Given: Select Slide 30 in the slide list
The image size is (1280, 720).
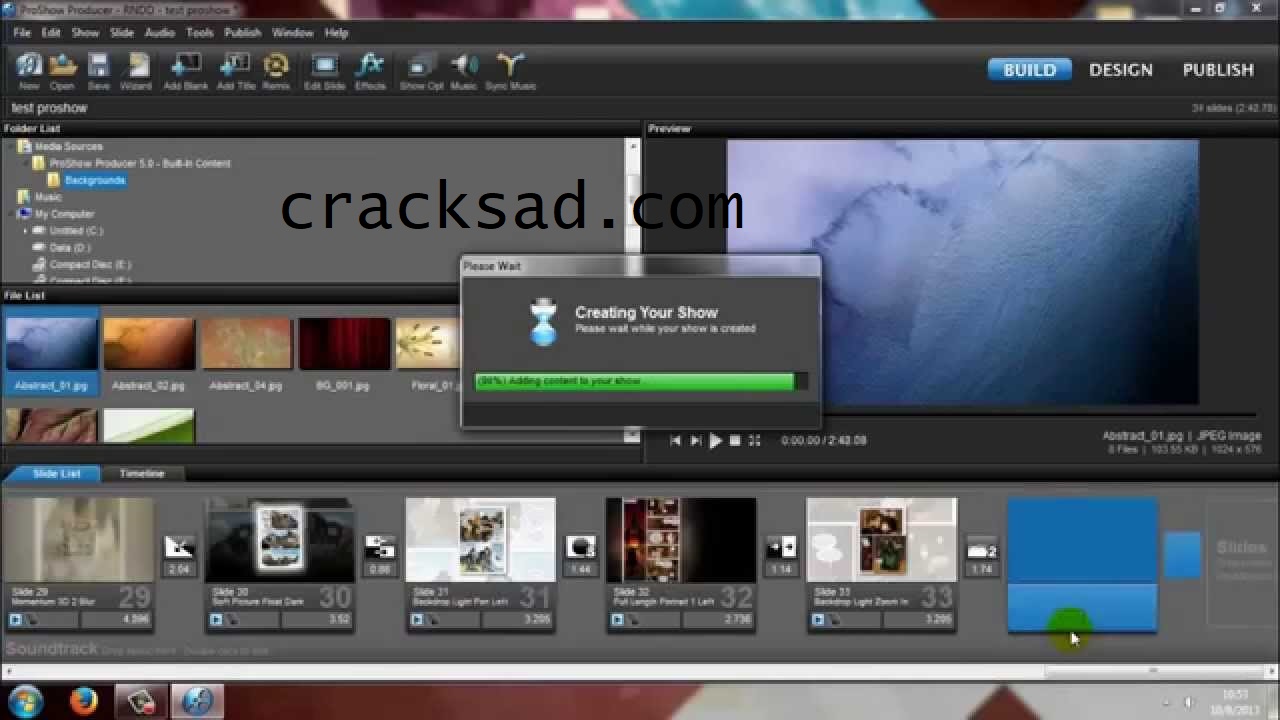Looking at the screenshot, I should coord(280,565).
